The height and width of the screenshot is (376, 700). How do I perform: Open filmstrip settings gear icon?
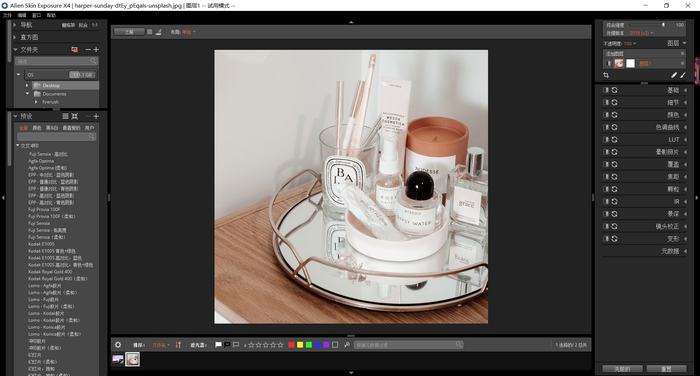(x=118, y=345)
